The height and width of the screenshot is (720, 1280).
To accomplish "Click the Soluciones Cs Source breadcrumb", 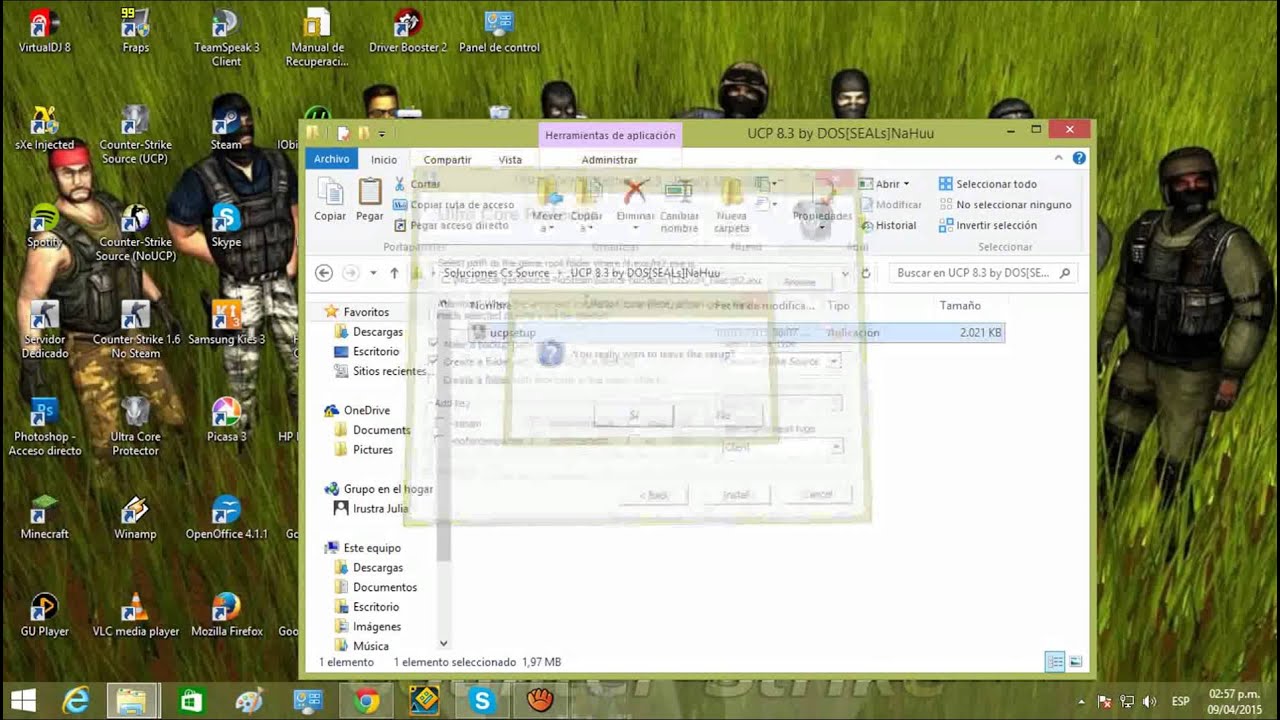I will tap(496, 273).
